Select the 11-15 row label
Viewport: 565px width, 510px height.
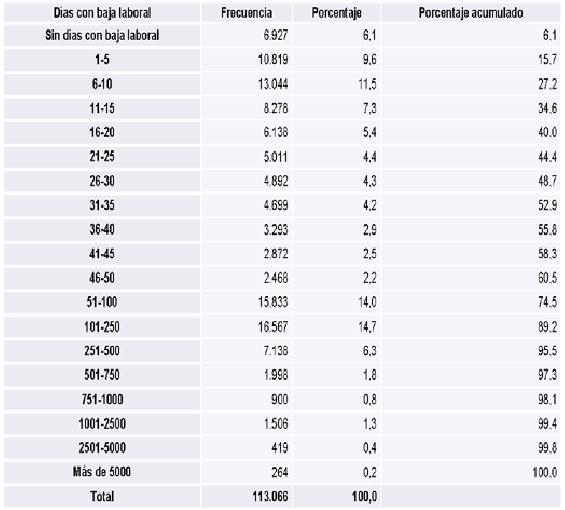coord(102,108)
